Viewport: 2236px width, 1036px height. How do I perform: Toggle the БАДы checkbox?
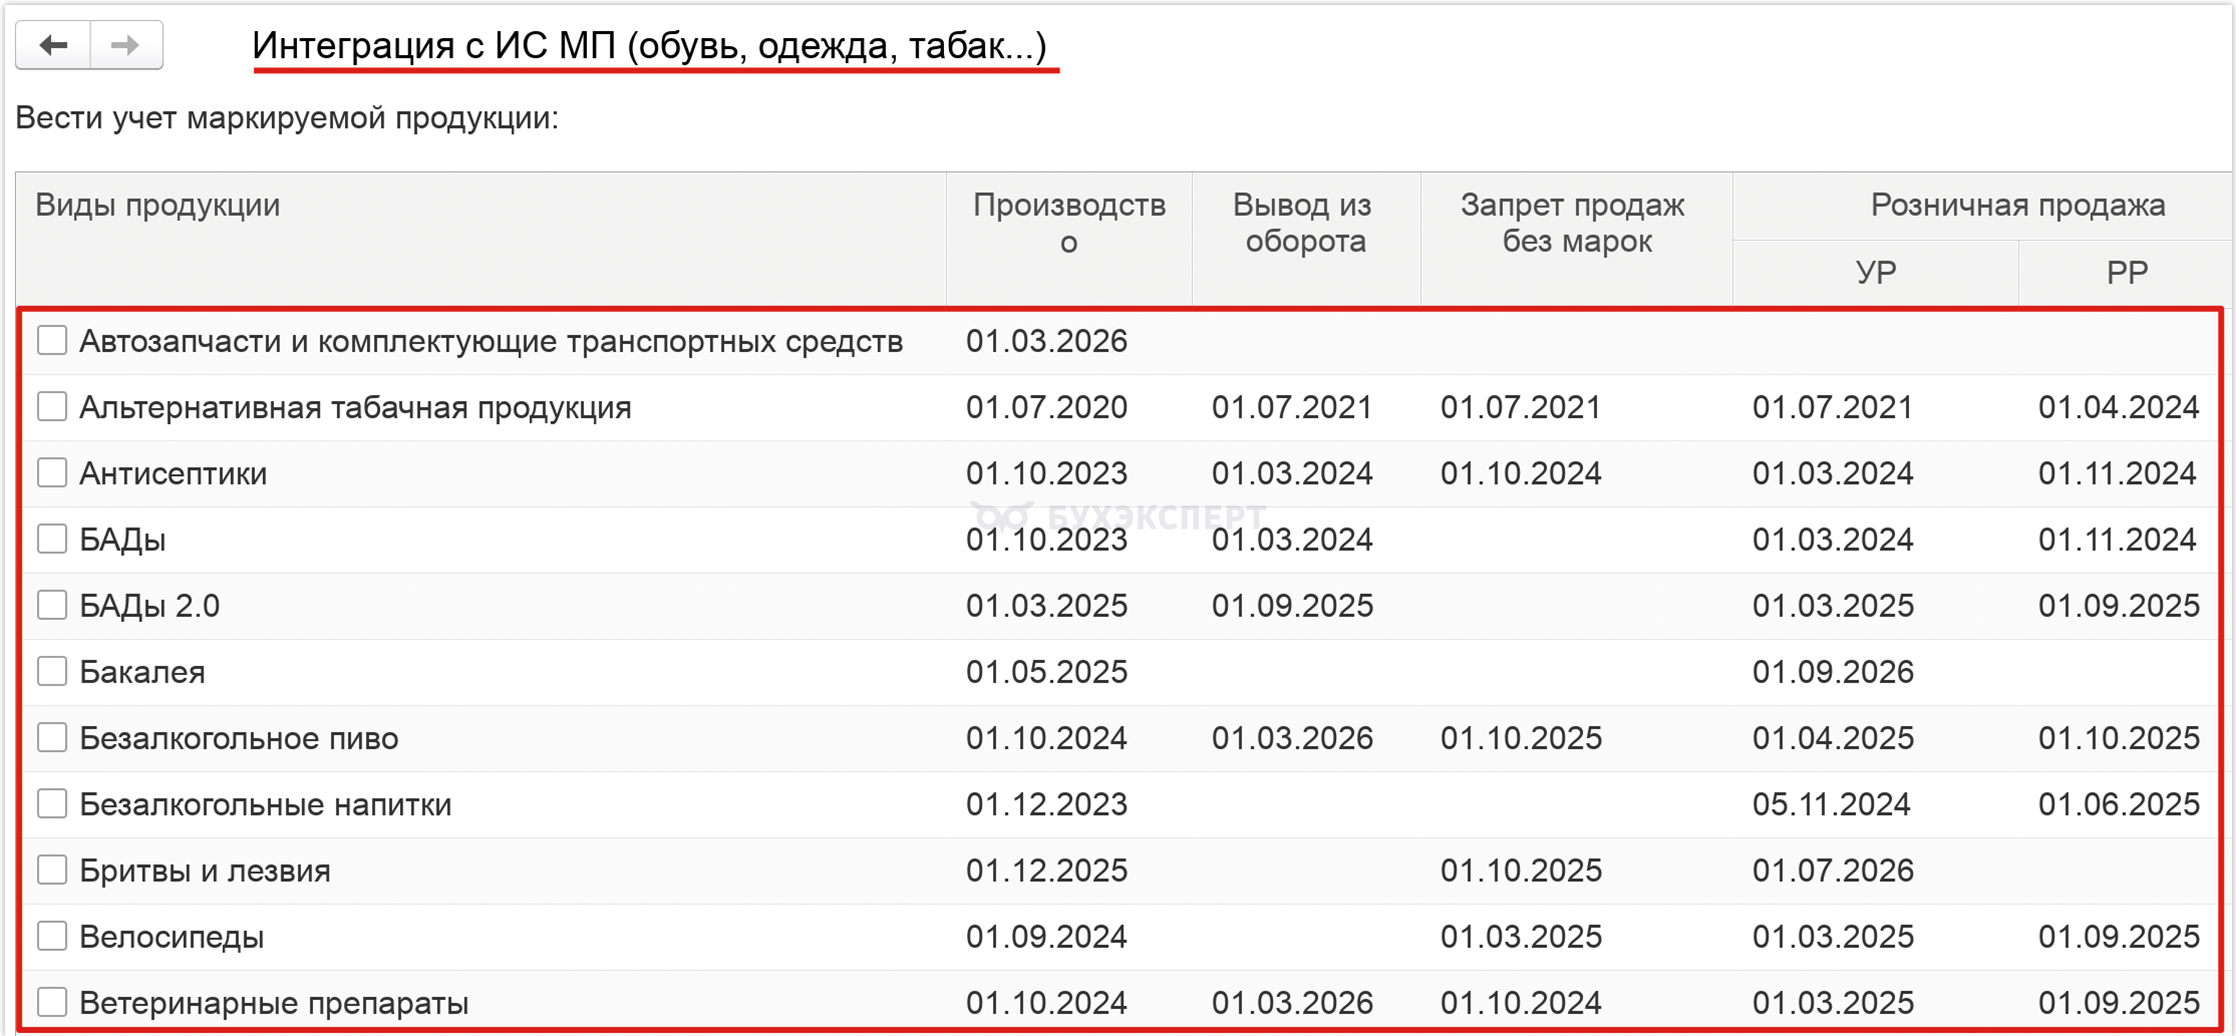[52, 538]
